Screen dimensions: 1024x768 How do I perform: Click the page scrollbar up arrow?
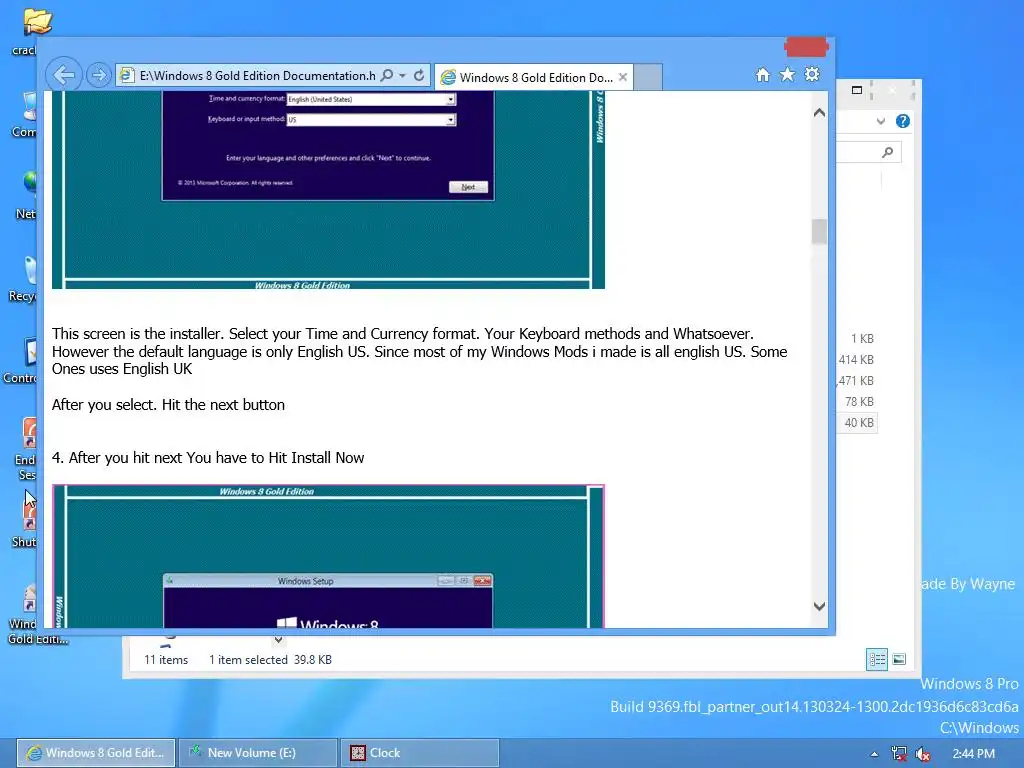tap(820, 112)
